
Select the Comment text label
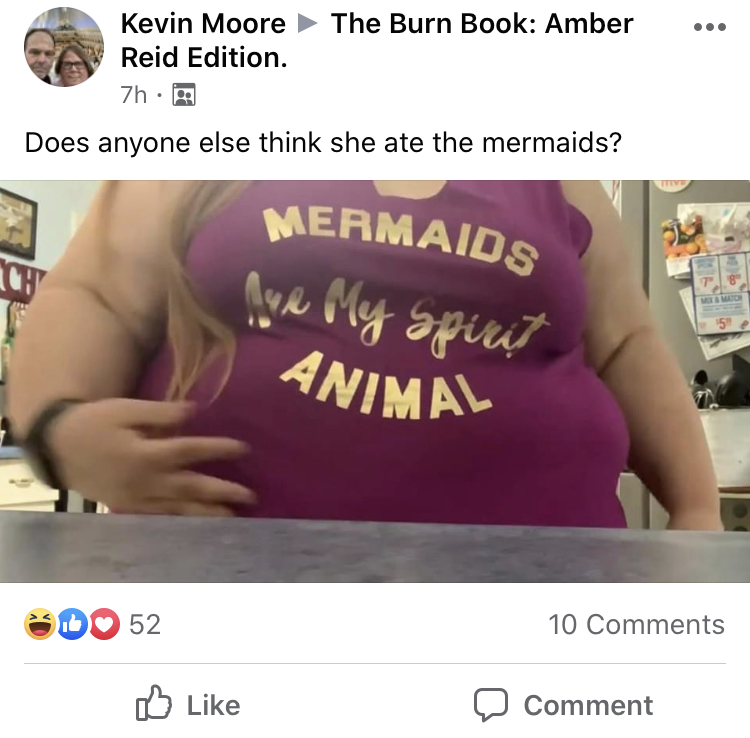pos(588,705)
